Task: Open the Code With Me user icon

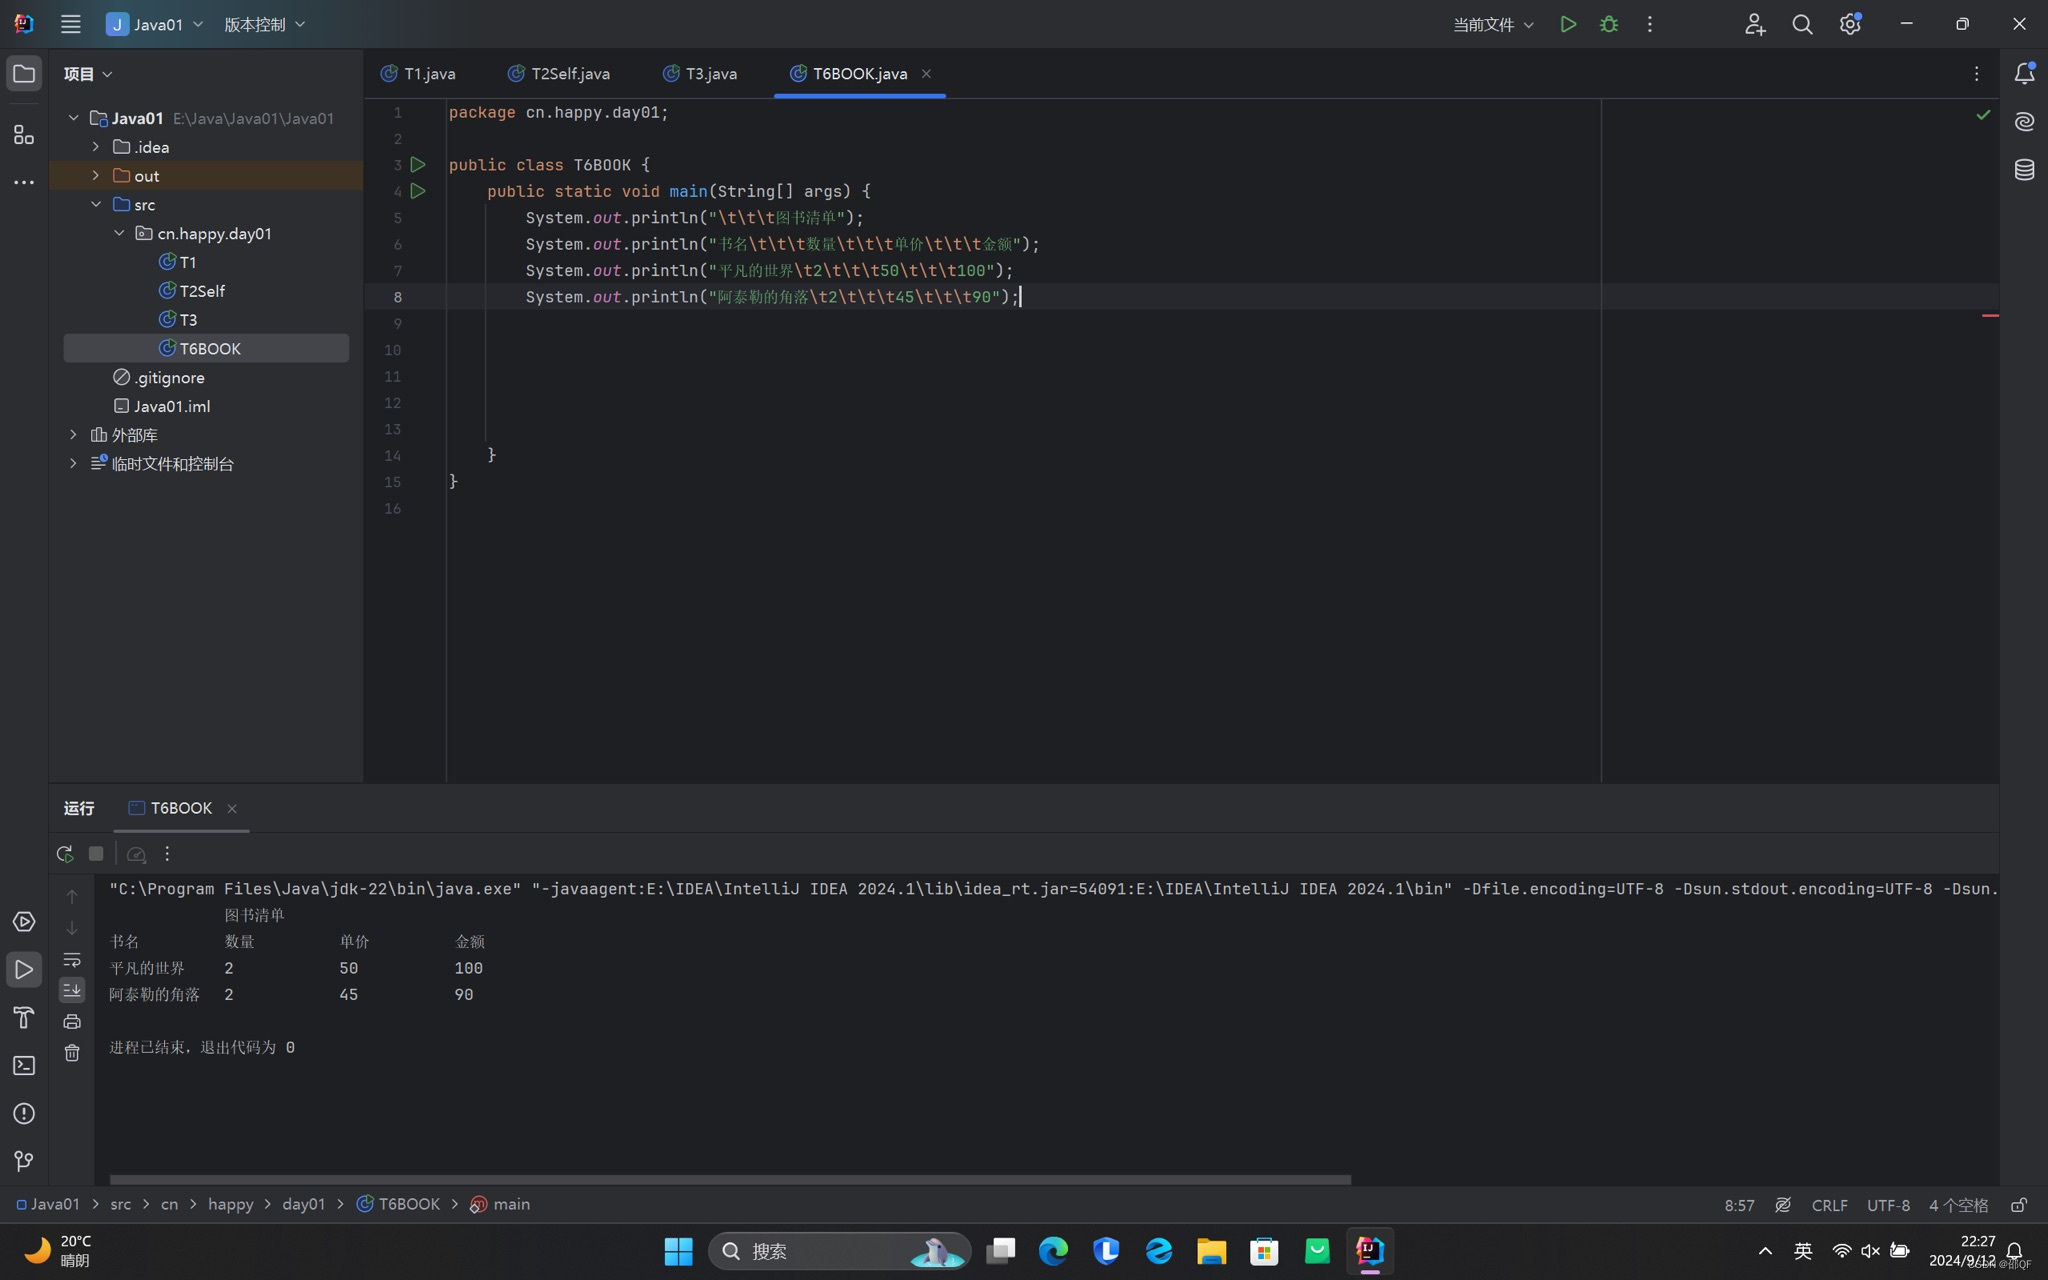Action: [x=1755, y=24]
